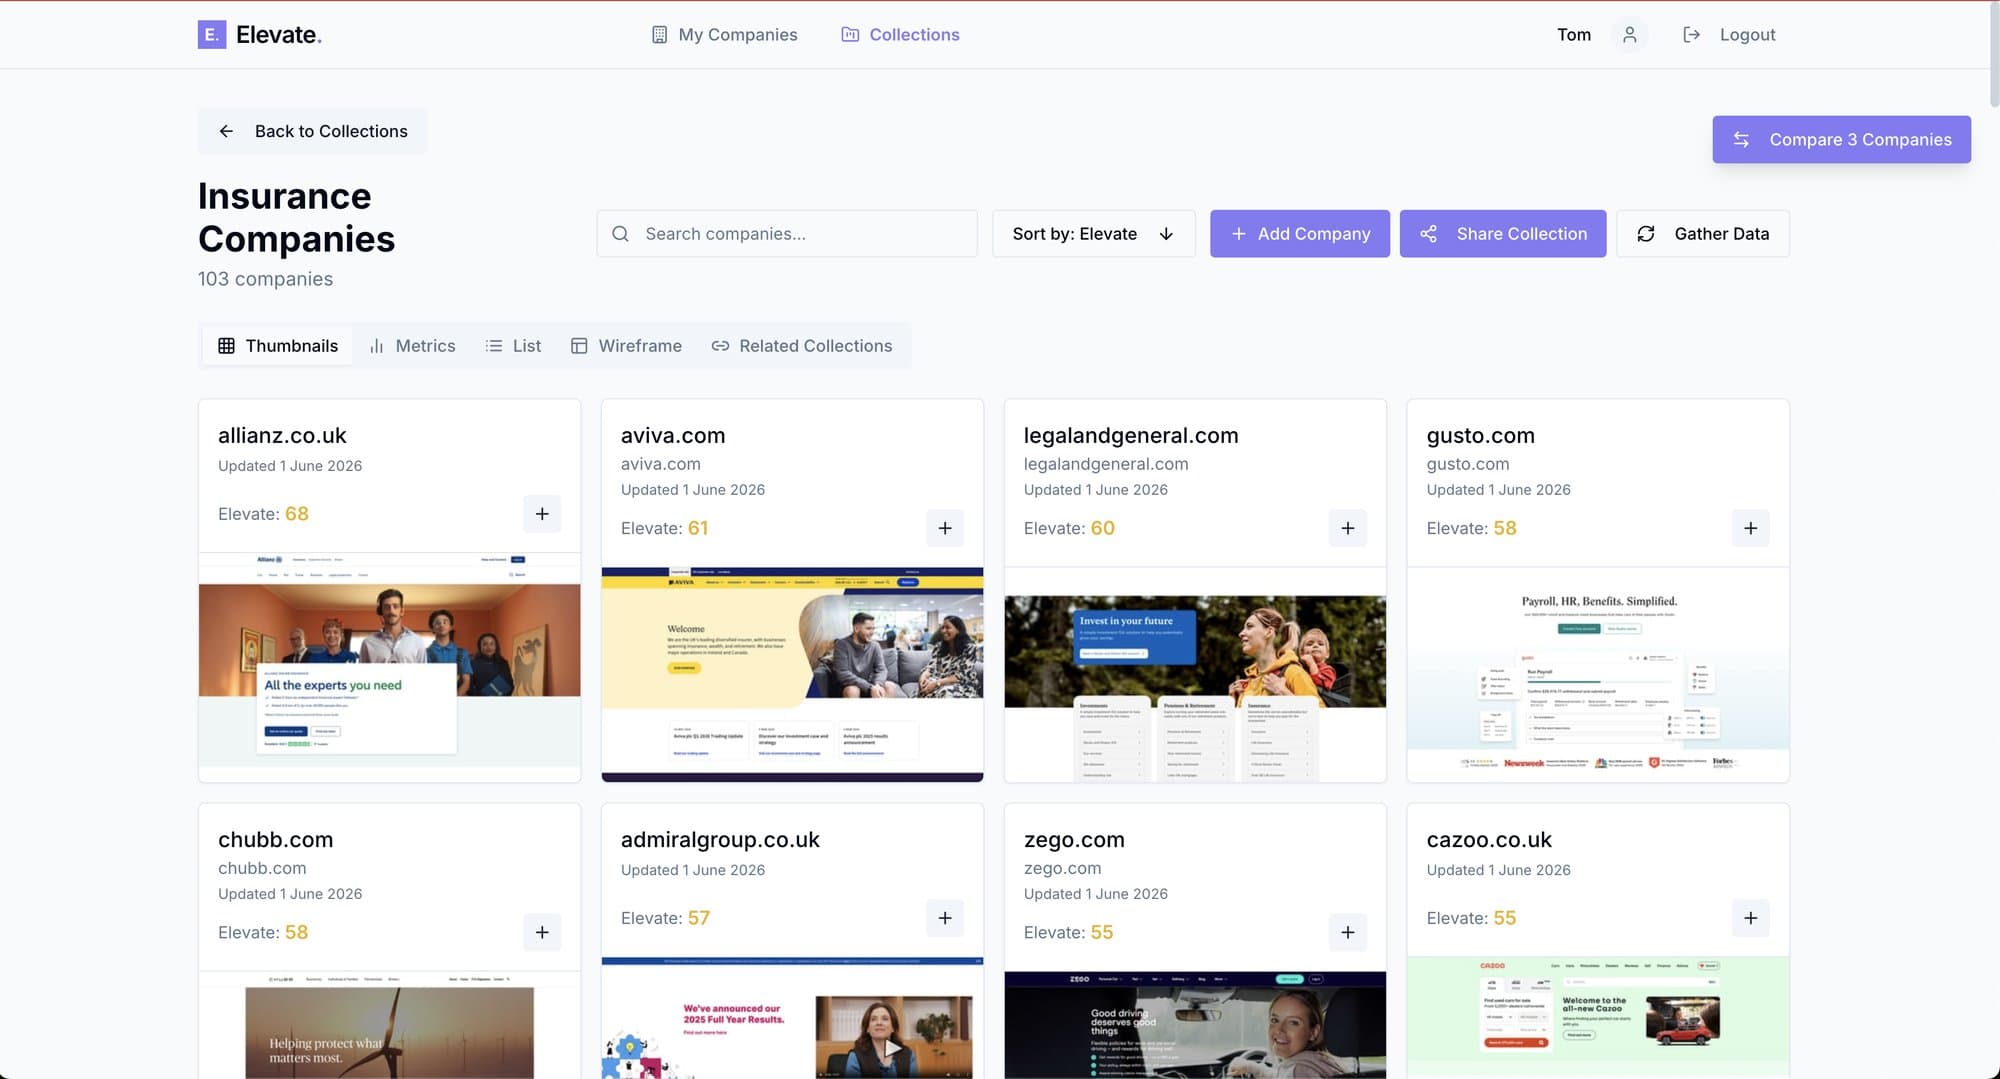Open the zego.com website thumbnail

click(1196, 1025)
